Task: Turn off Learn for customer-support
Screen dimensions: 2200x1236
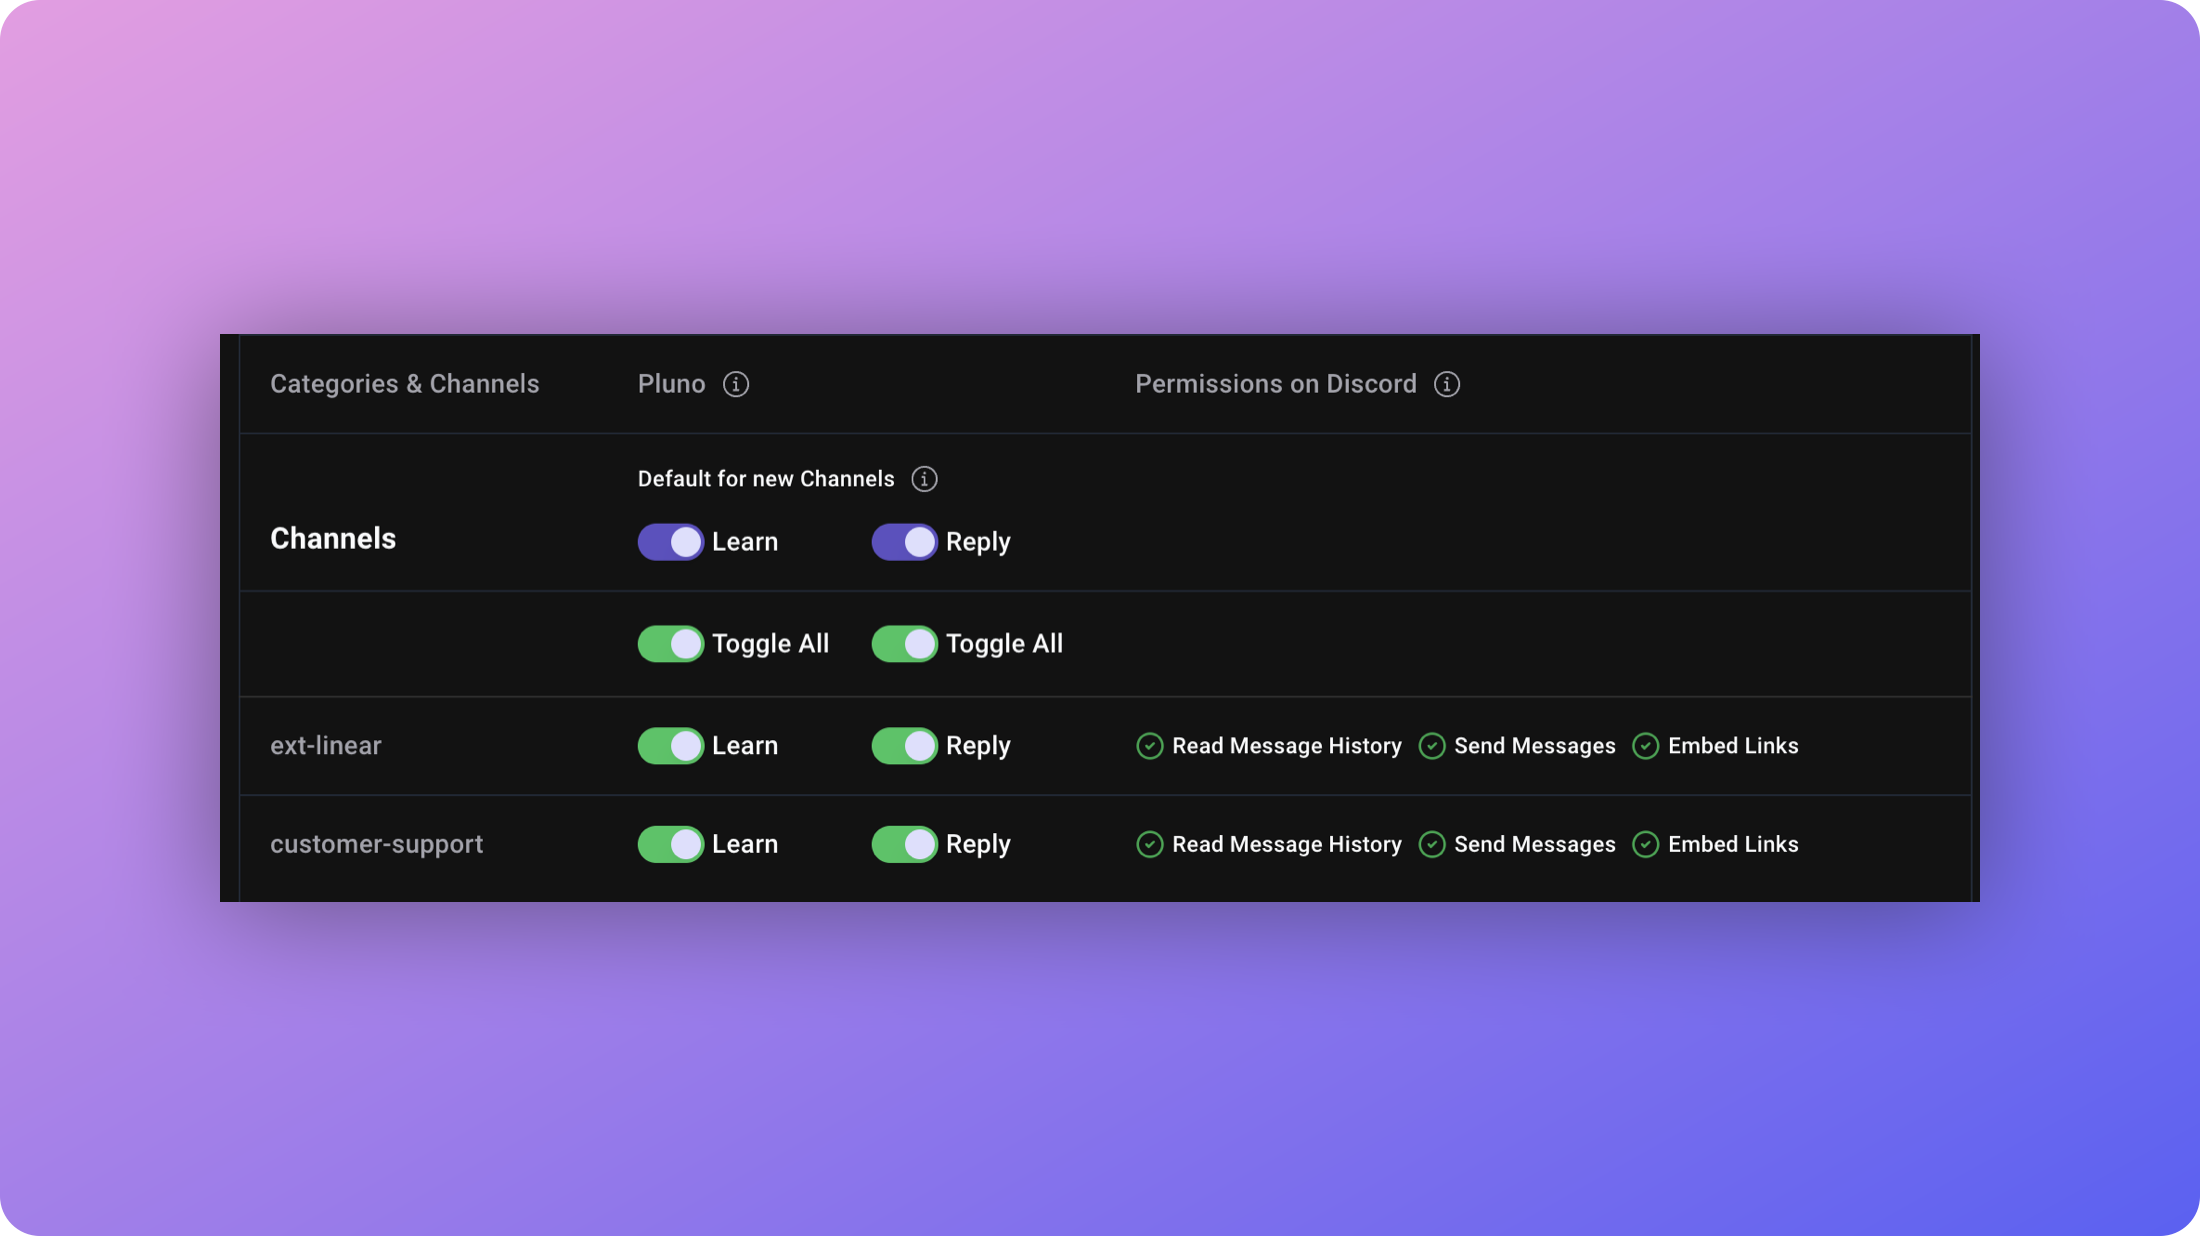Action: [670, 844]
